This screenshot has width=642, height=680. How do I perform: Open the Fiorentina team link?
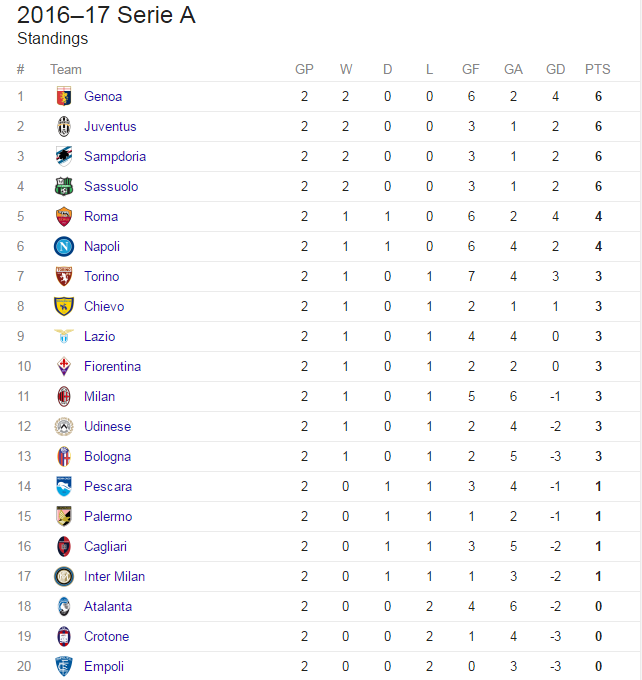point(112,366)
